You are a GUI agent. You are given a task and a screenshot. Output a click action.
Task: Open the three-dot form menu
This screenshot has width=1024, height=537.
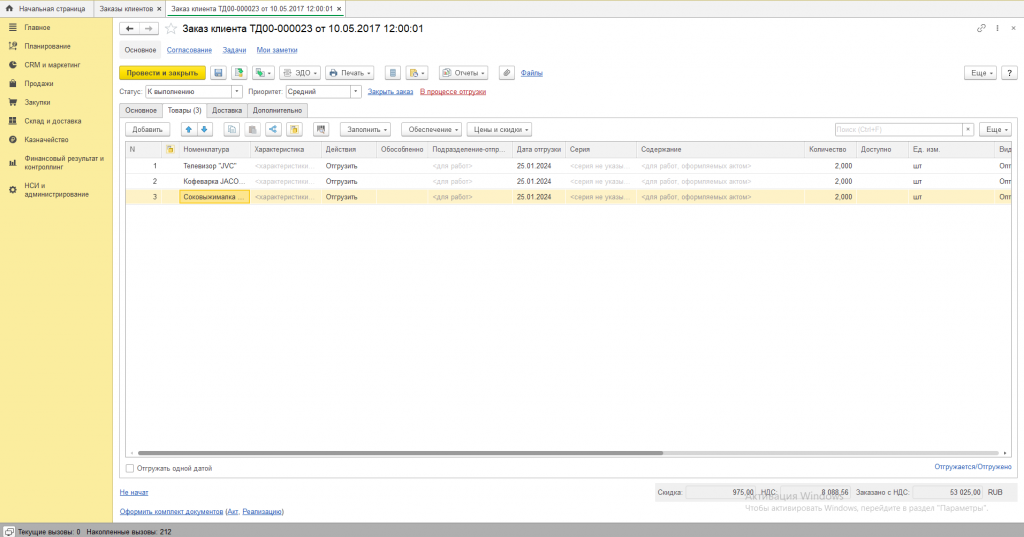(997, 28)
